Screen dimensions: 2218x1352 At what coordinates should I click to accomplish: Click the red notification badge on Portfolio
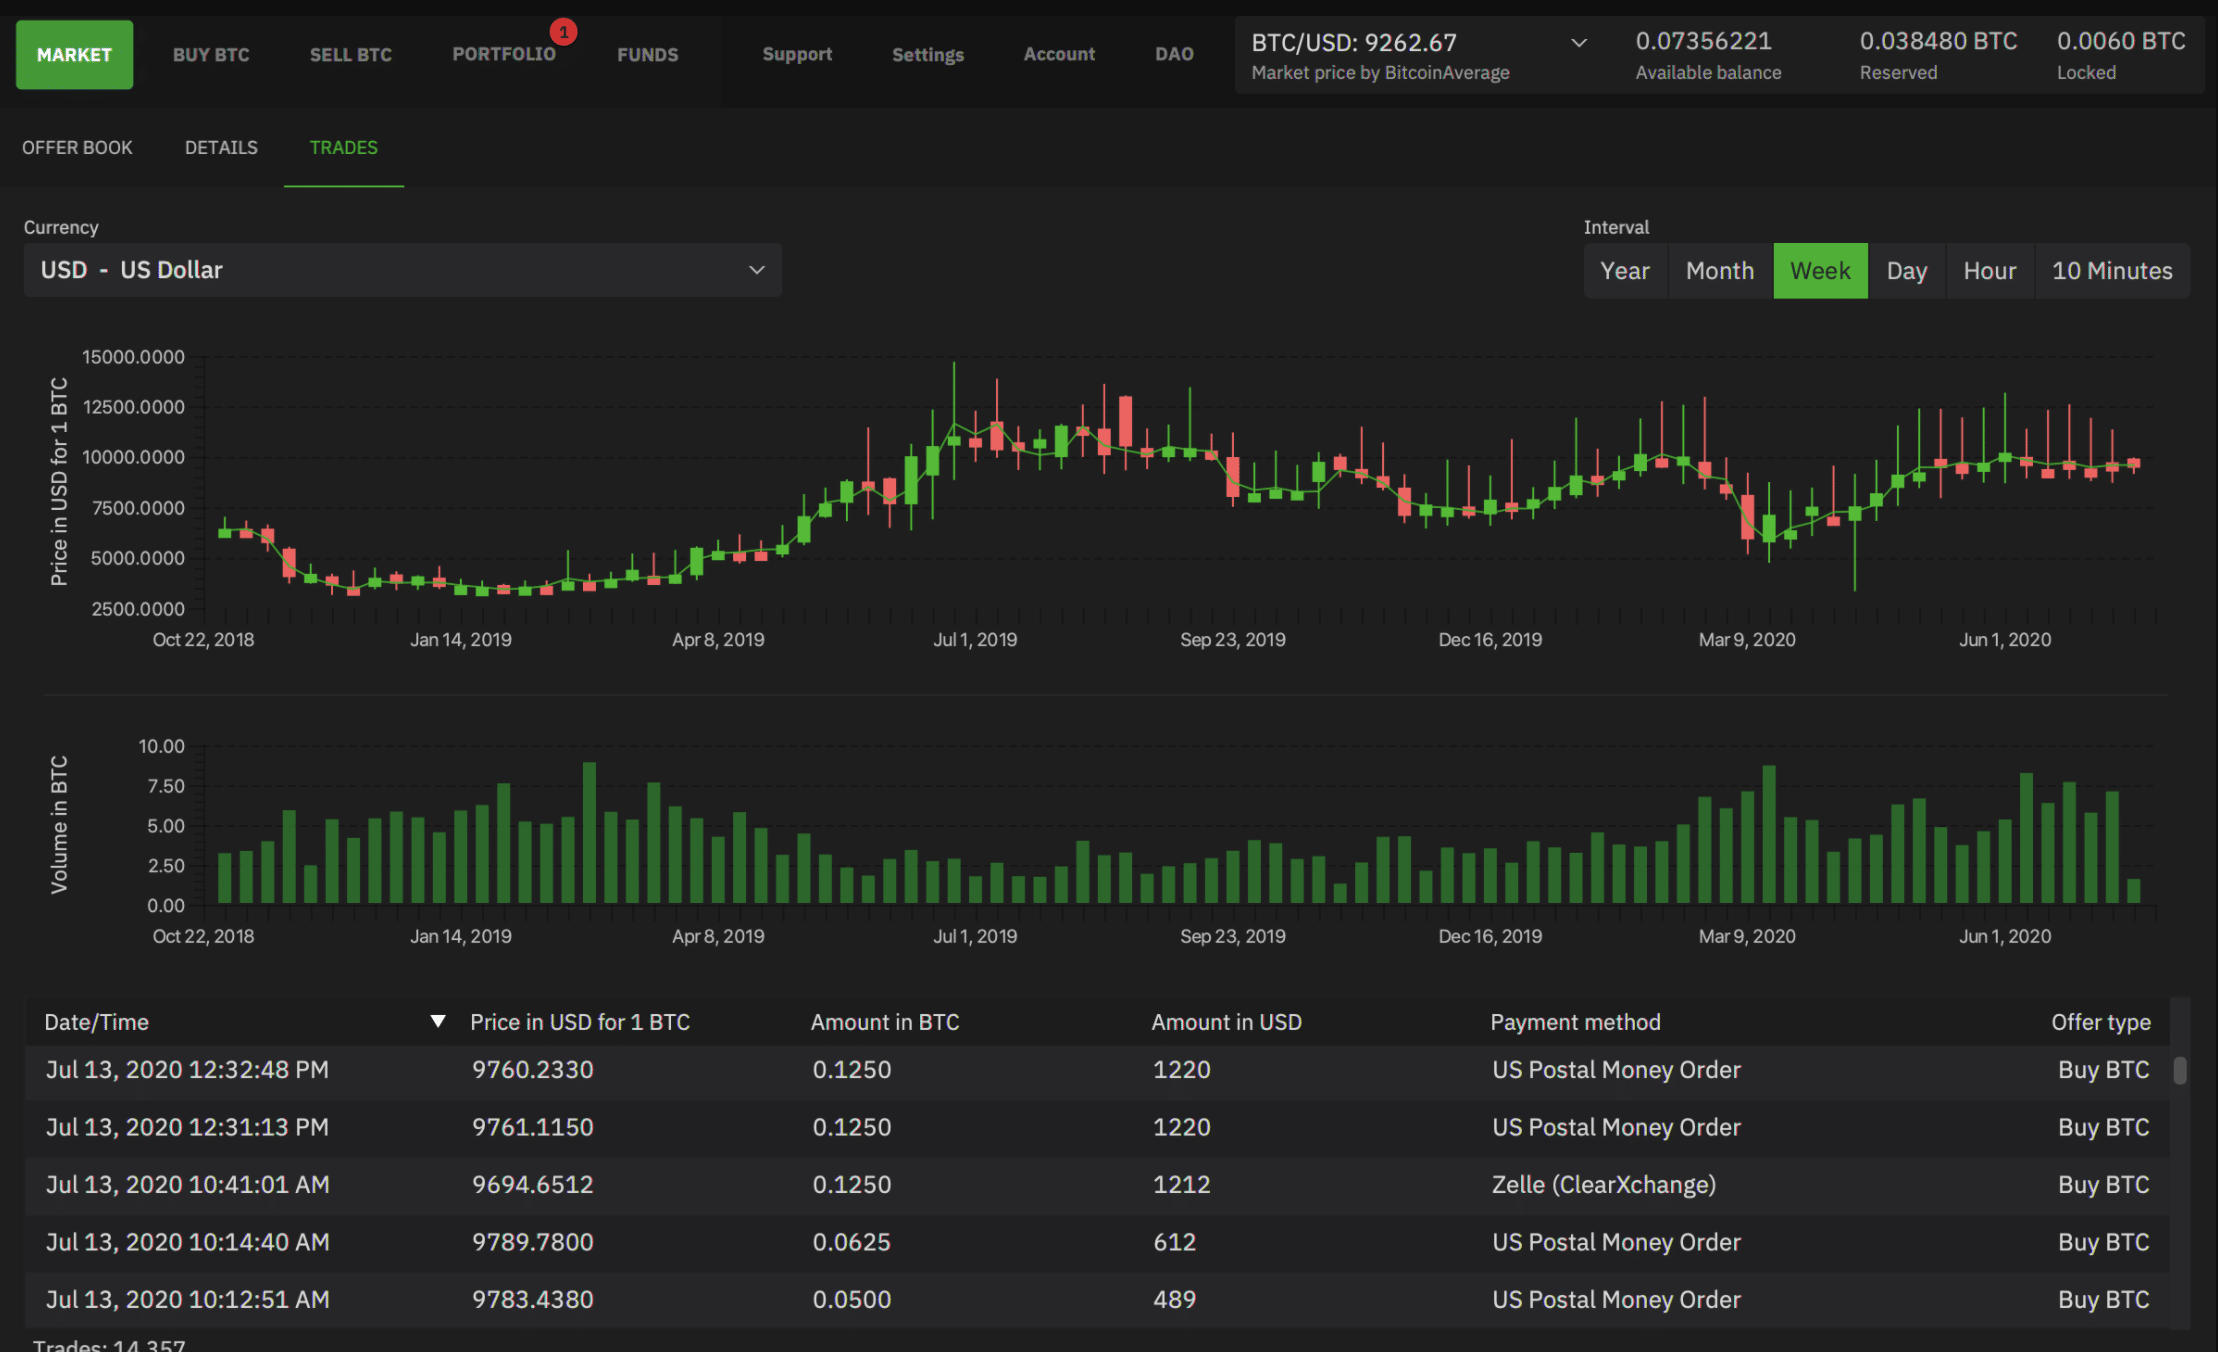tap(564, 32)
